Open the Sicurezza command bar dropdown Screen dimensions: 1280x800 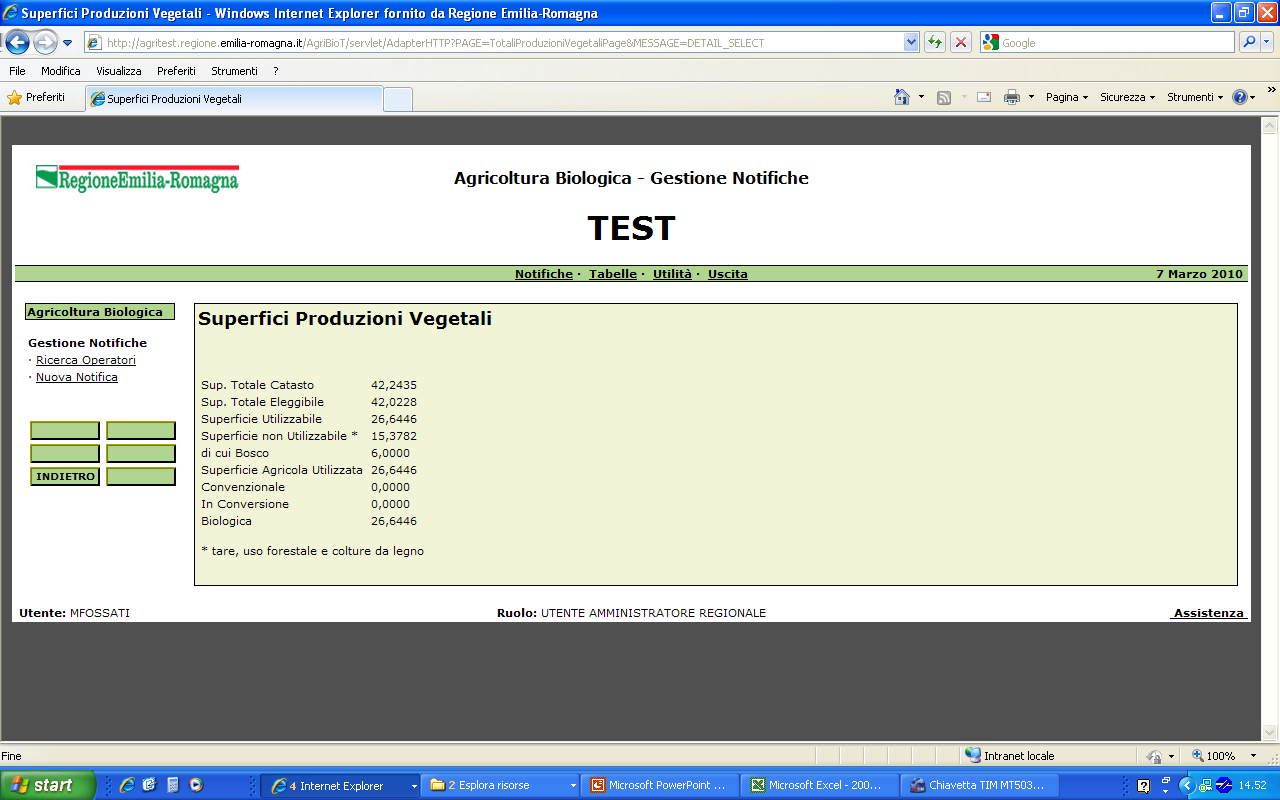pos(1127,97)
